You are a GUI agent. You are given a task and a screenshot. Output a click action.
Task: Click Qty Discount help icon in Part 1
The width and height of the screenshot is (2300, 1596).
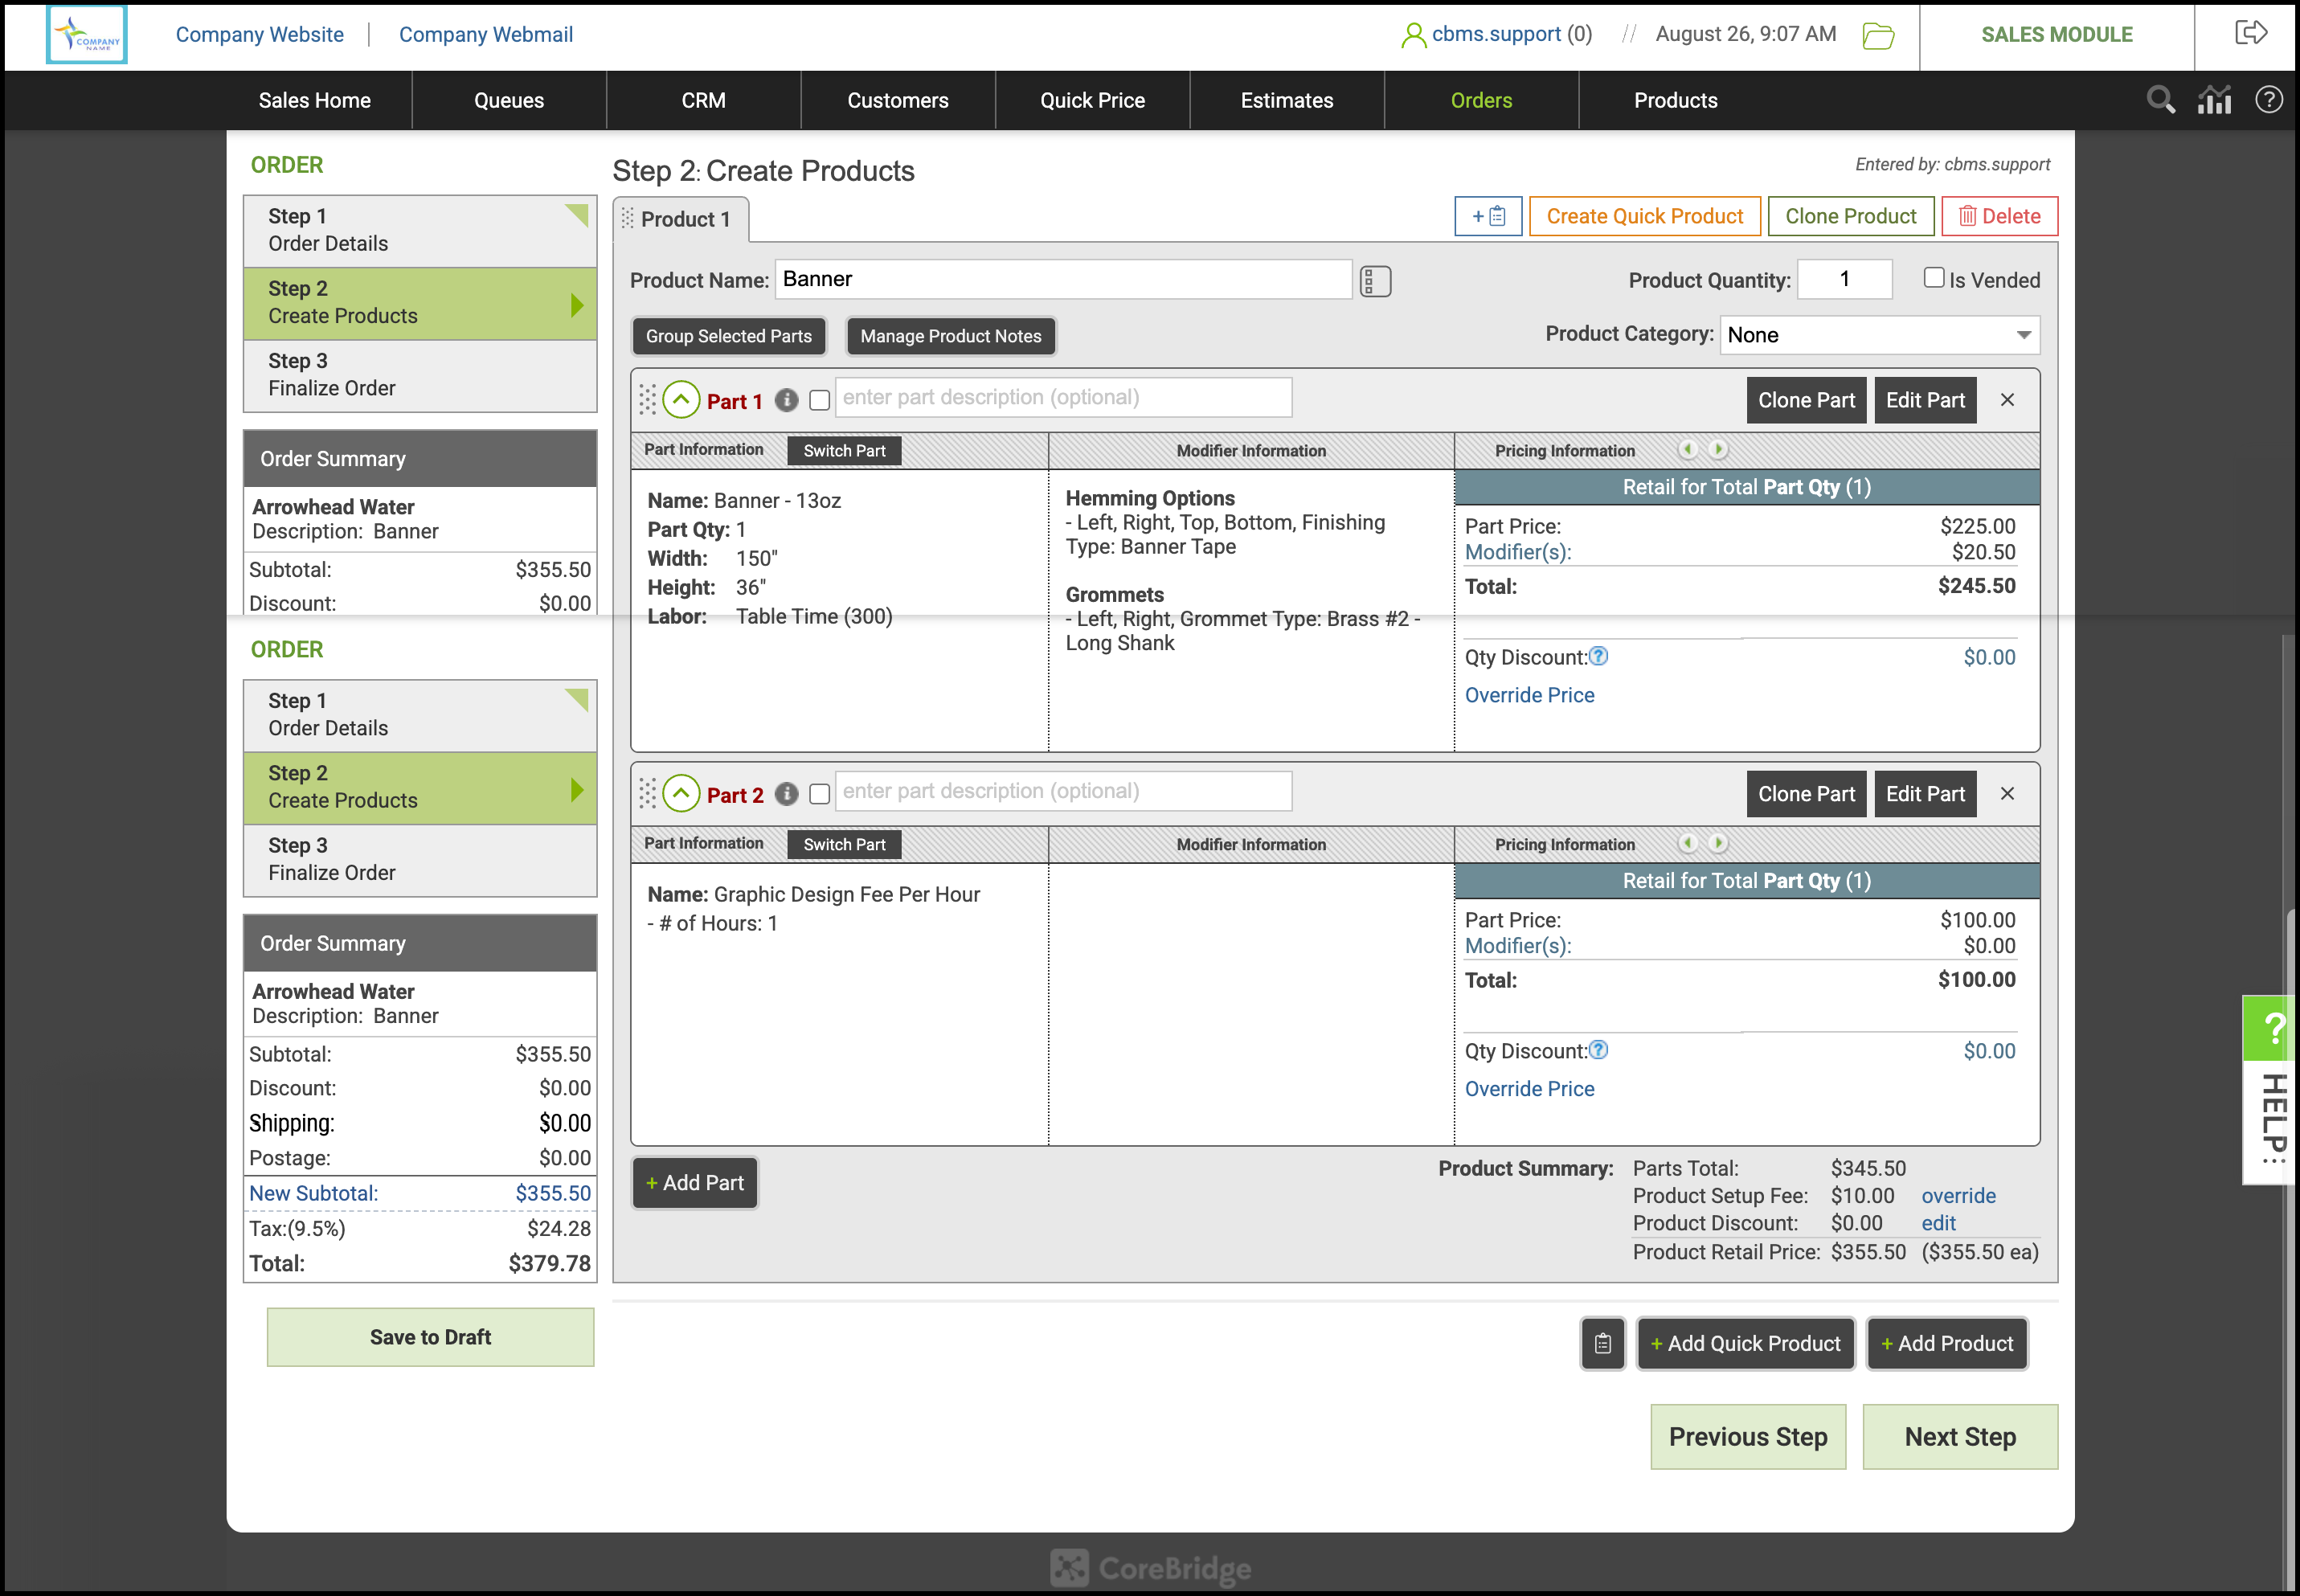pos(1598,656)
